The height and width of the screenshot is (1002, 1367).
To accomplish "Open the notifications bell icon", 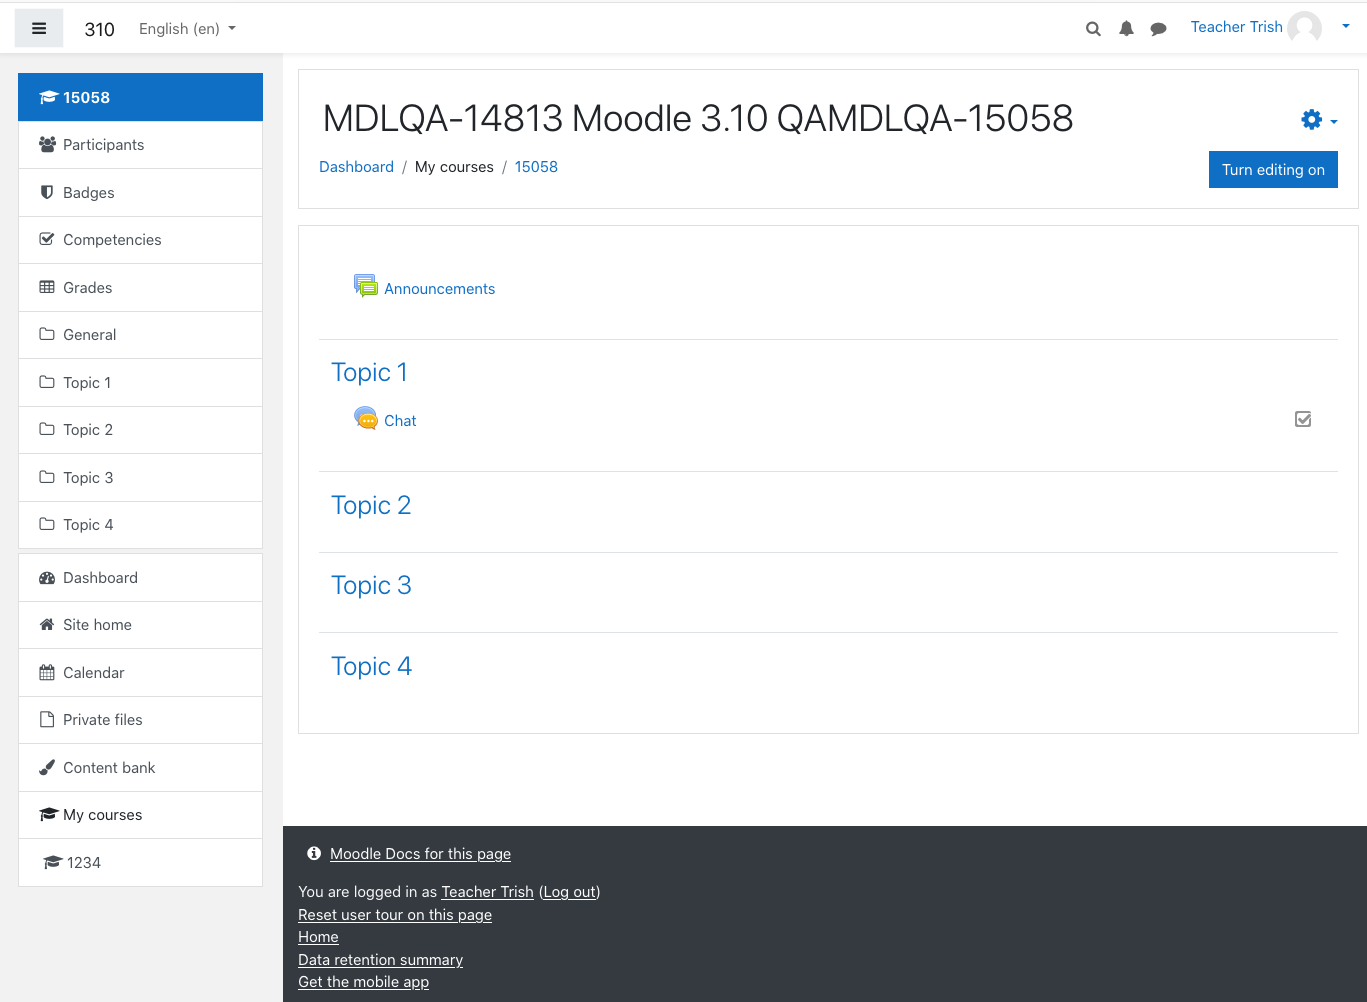I will [x=1126, y=29].
